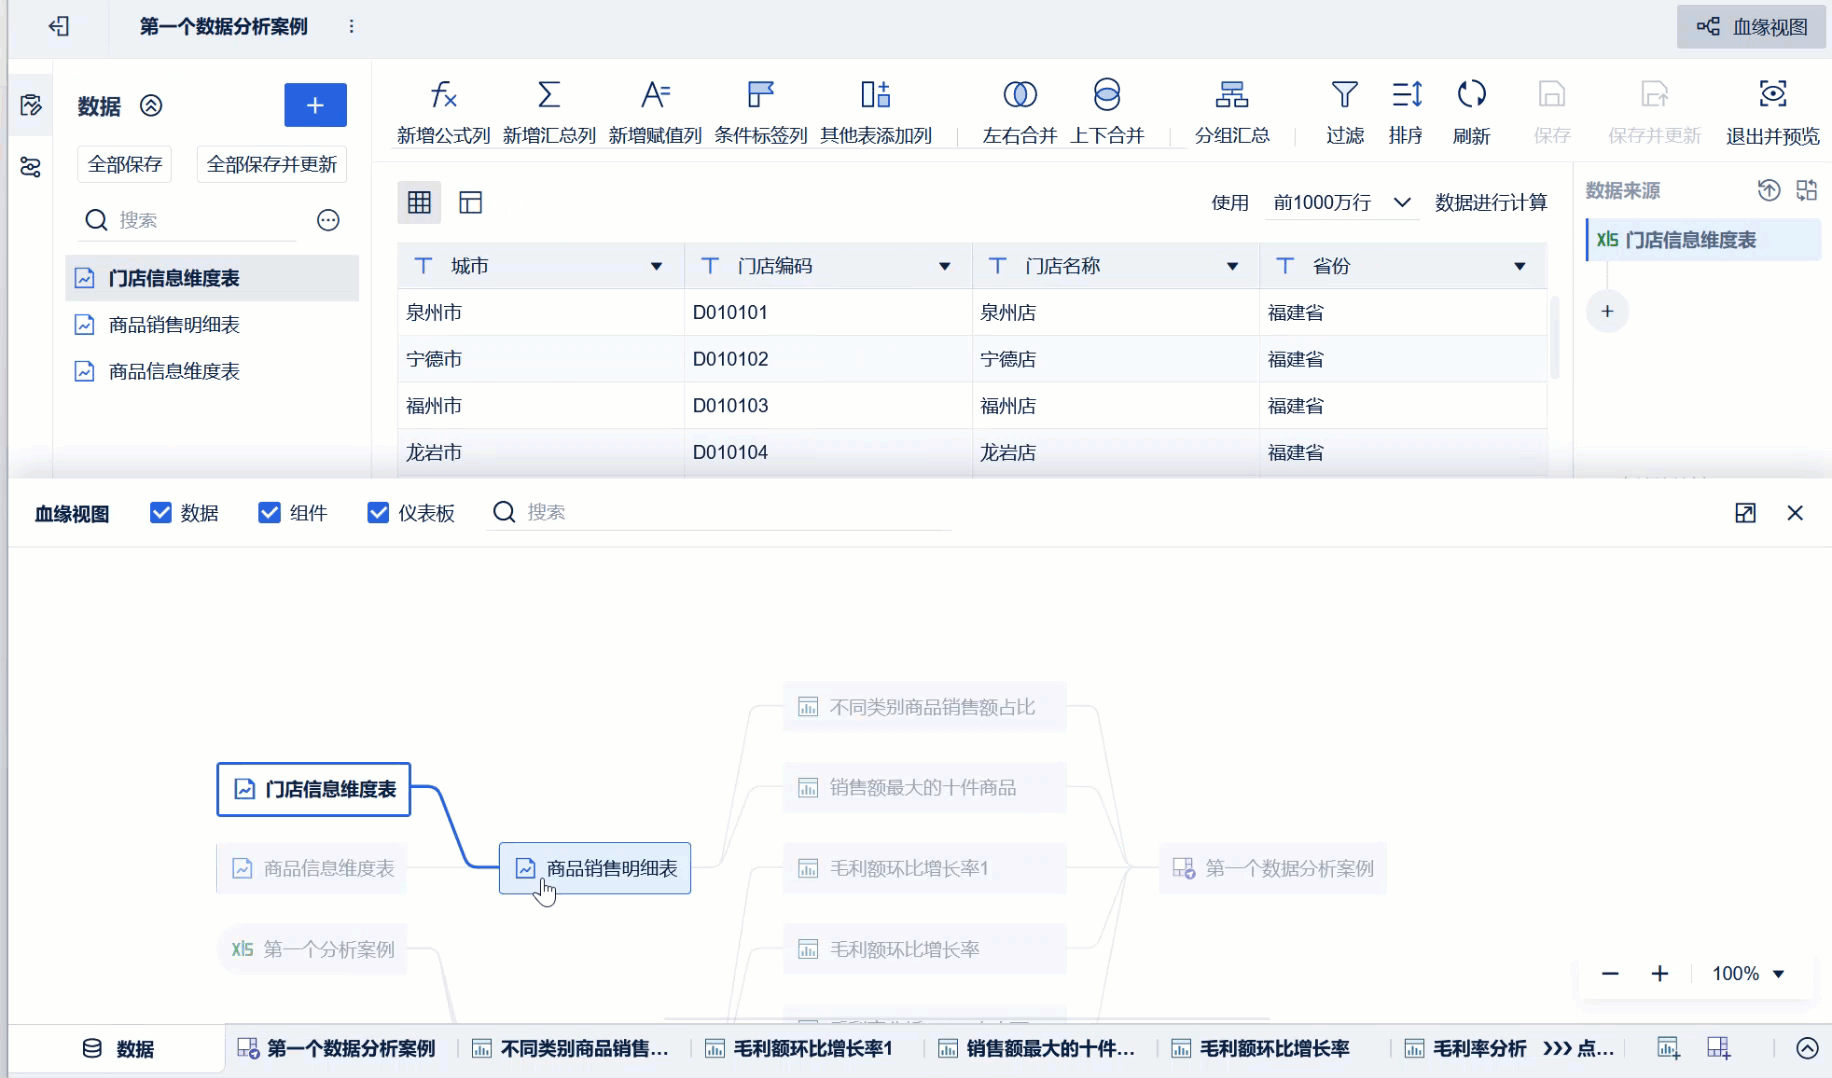
Task: Switch to the 第一个数据分析案例 bottom tab
Action: (337, 1049)
